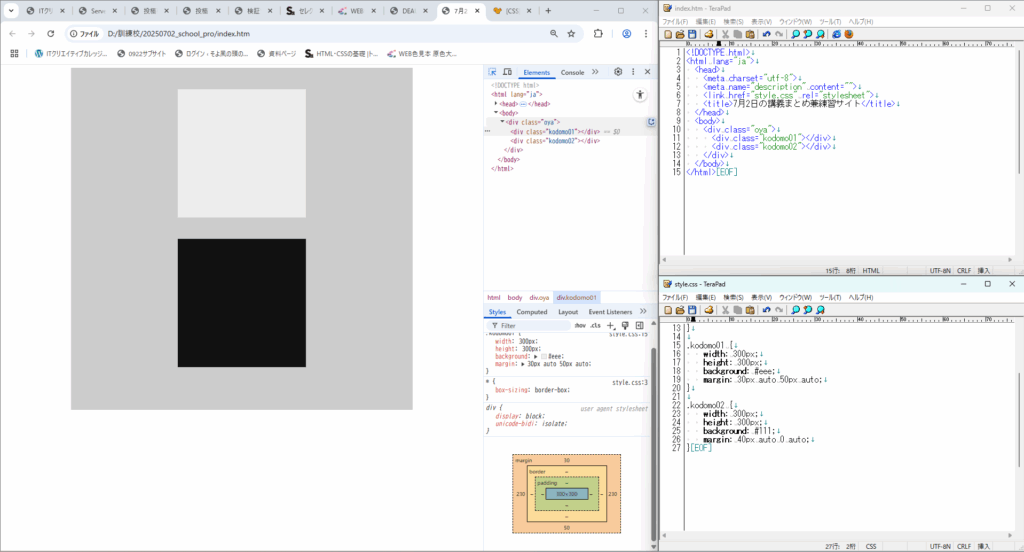Toggle the device toolbar in DevTools
Viewport: 1024px width, 552px height.
[x=507, y=72]
